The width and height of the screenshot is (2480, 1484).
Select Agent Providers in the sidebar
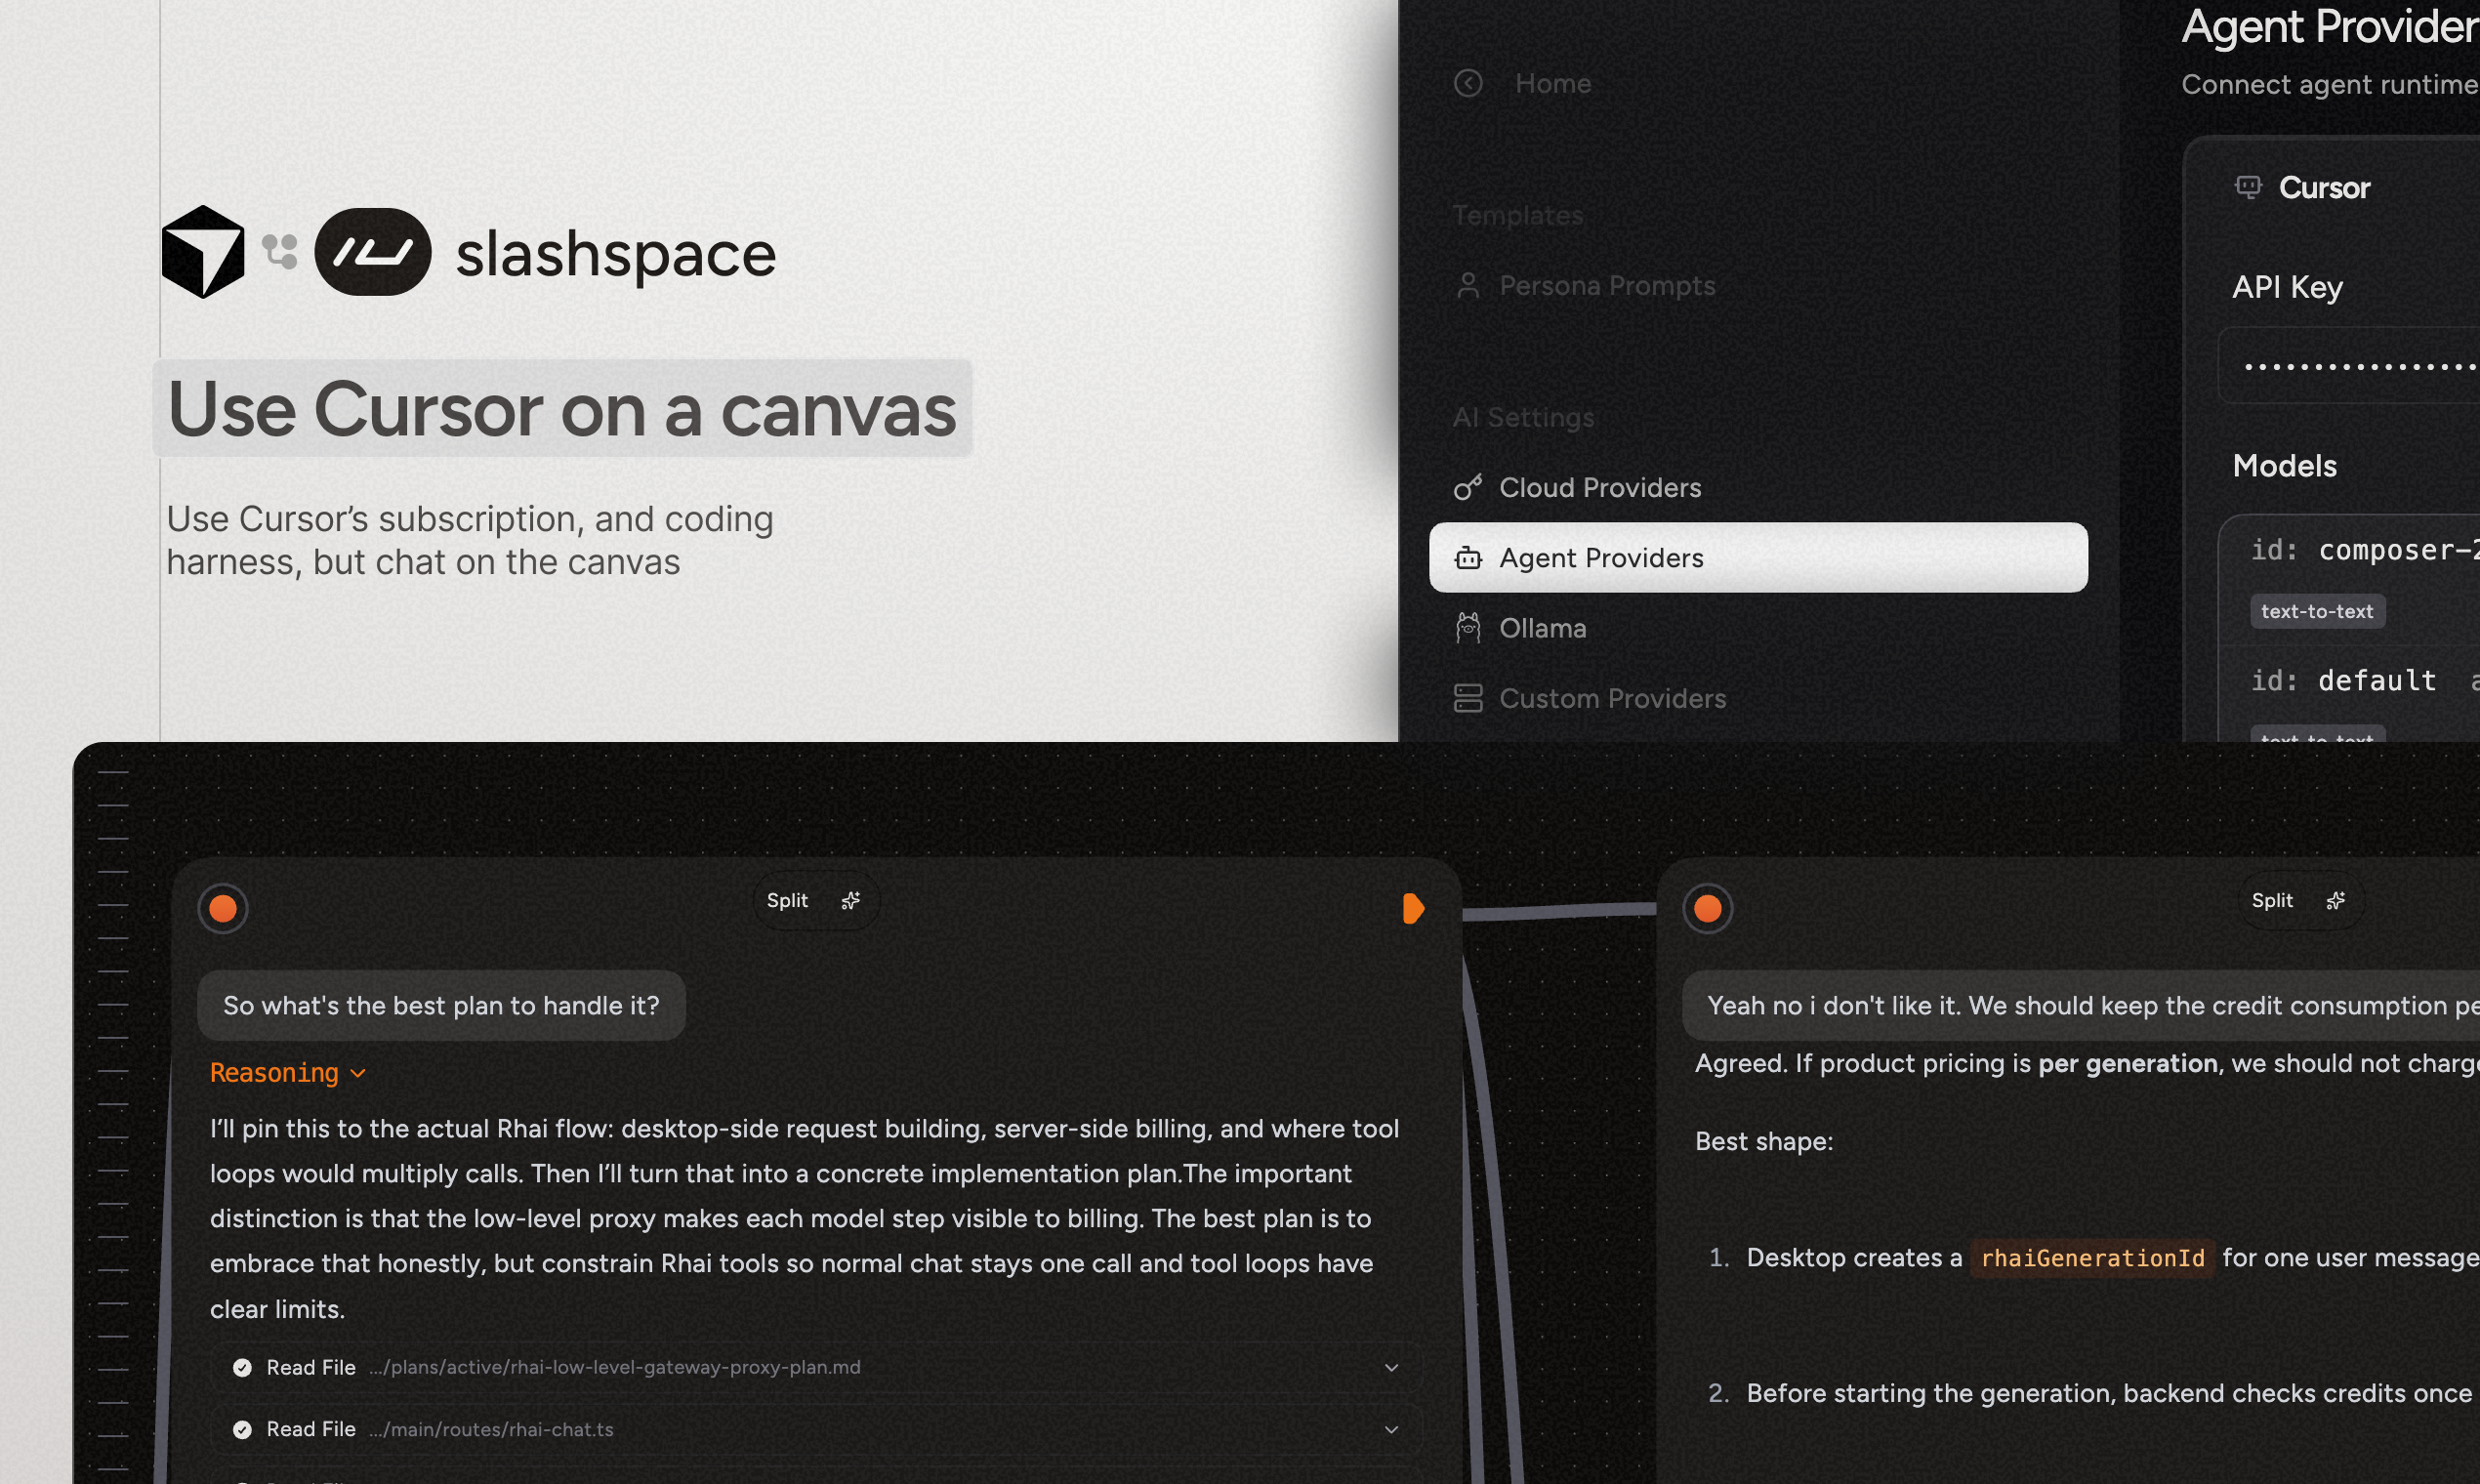[1757, 557]
